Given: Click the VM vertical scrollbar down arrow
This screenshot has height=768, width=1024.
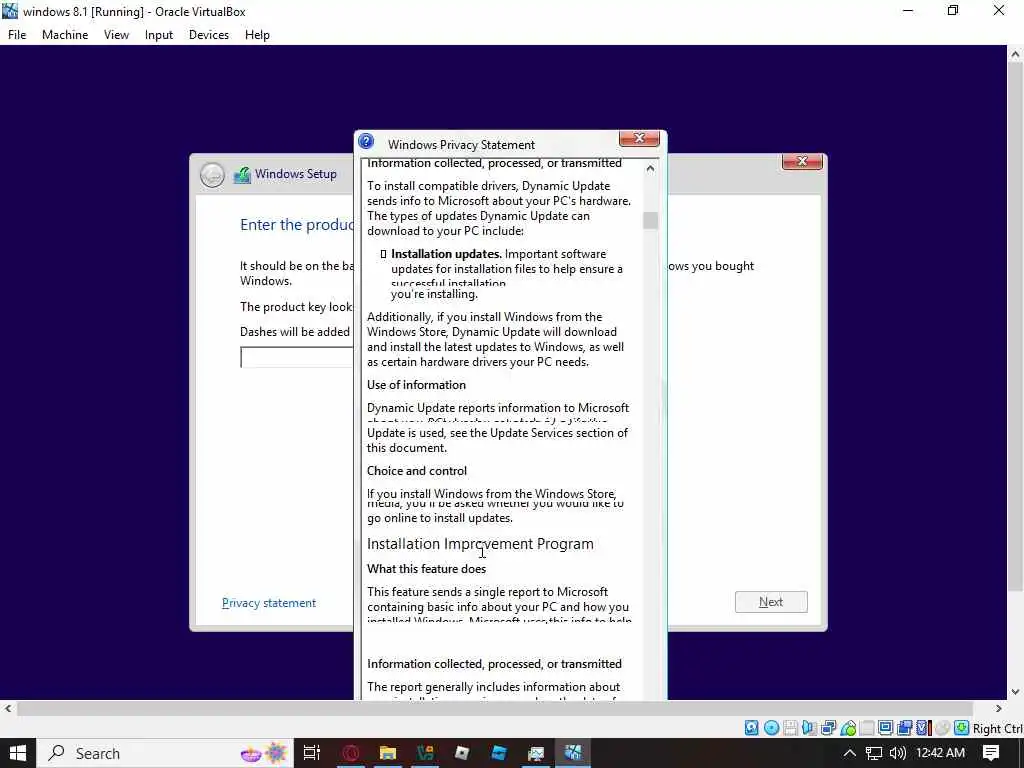Looking at the screenshot, I should pyautogui.click(x=1015, y=692).
